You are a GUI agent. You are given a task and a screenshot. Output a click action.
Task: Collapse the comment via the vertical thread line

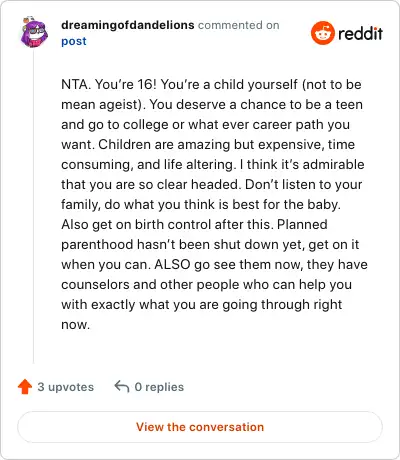[x=33, y=207]
